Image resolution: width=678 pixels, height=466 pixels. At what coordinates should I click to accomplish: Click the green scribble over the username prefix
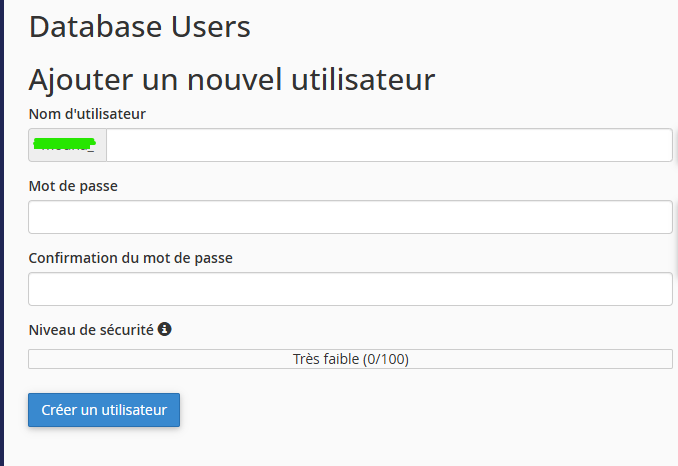(64, 143)
